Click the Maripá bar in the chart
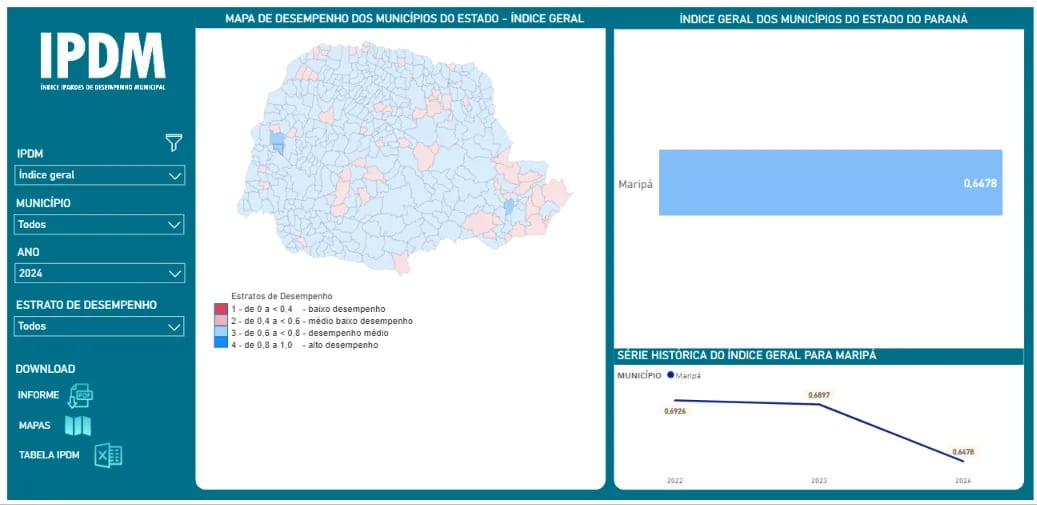Screen dimensions: 1037x505 pos(831,182)
